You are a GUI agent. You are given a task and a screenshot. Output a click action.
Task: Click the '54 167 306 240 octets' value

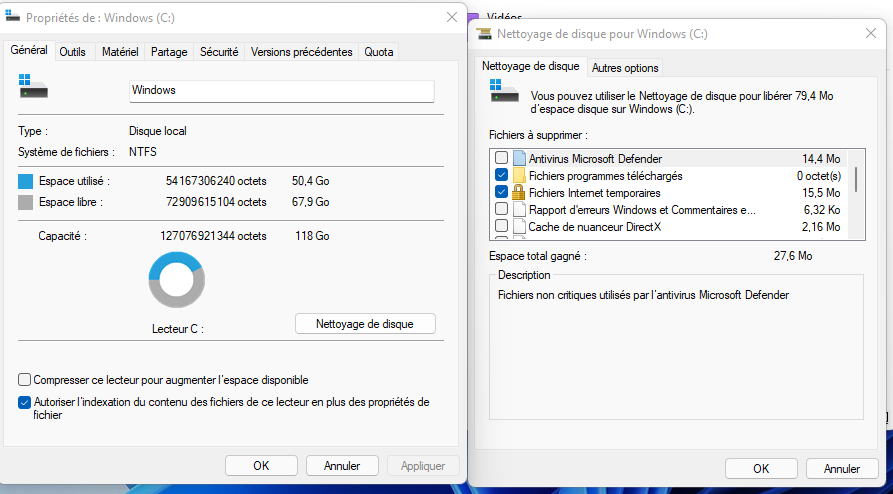coord(216,181)
